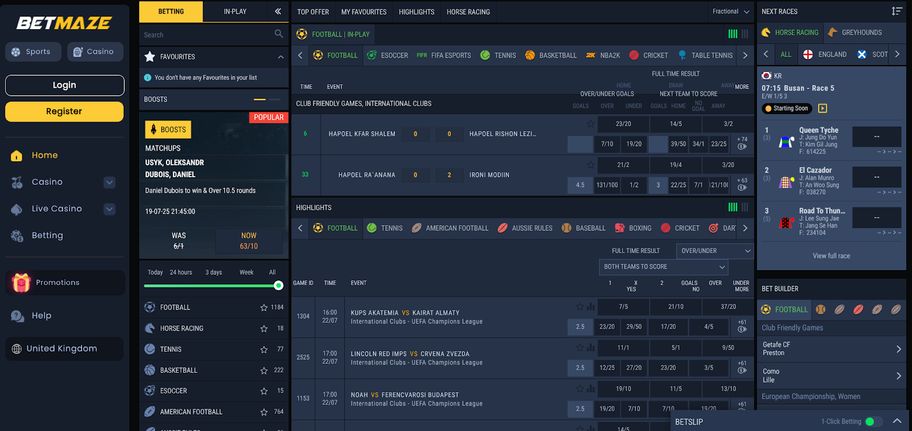Open the search magnifier icon

[x=279, y=34]
